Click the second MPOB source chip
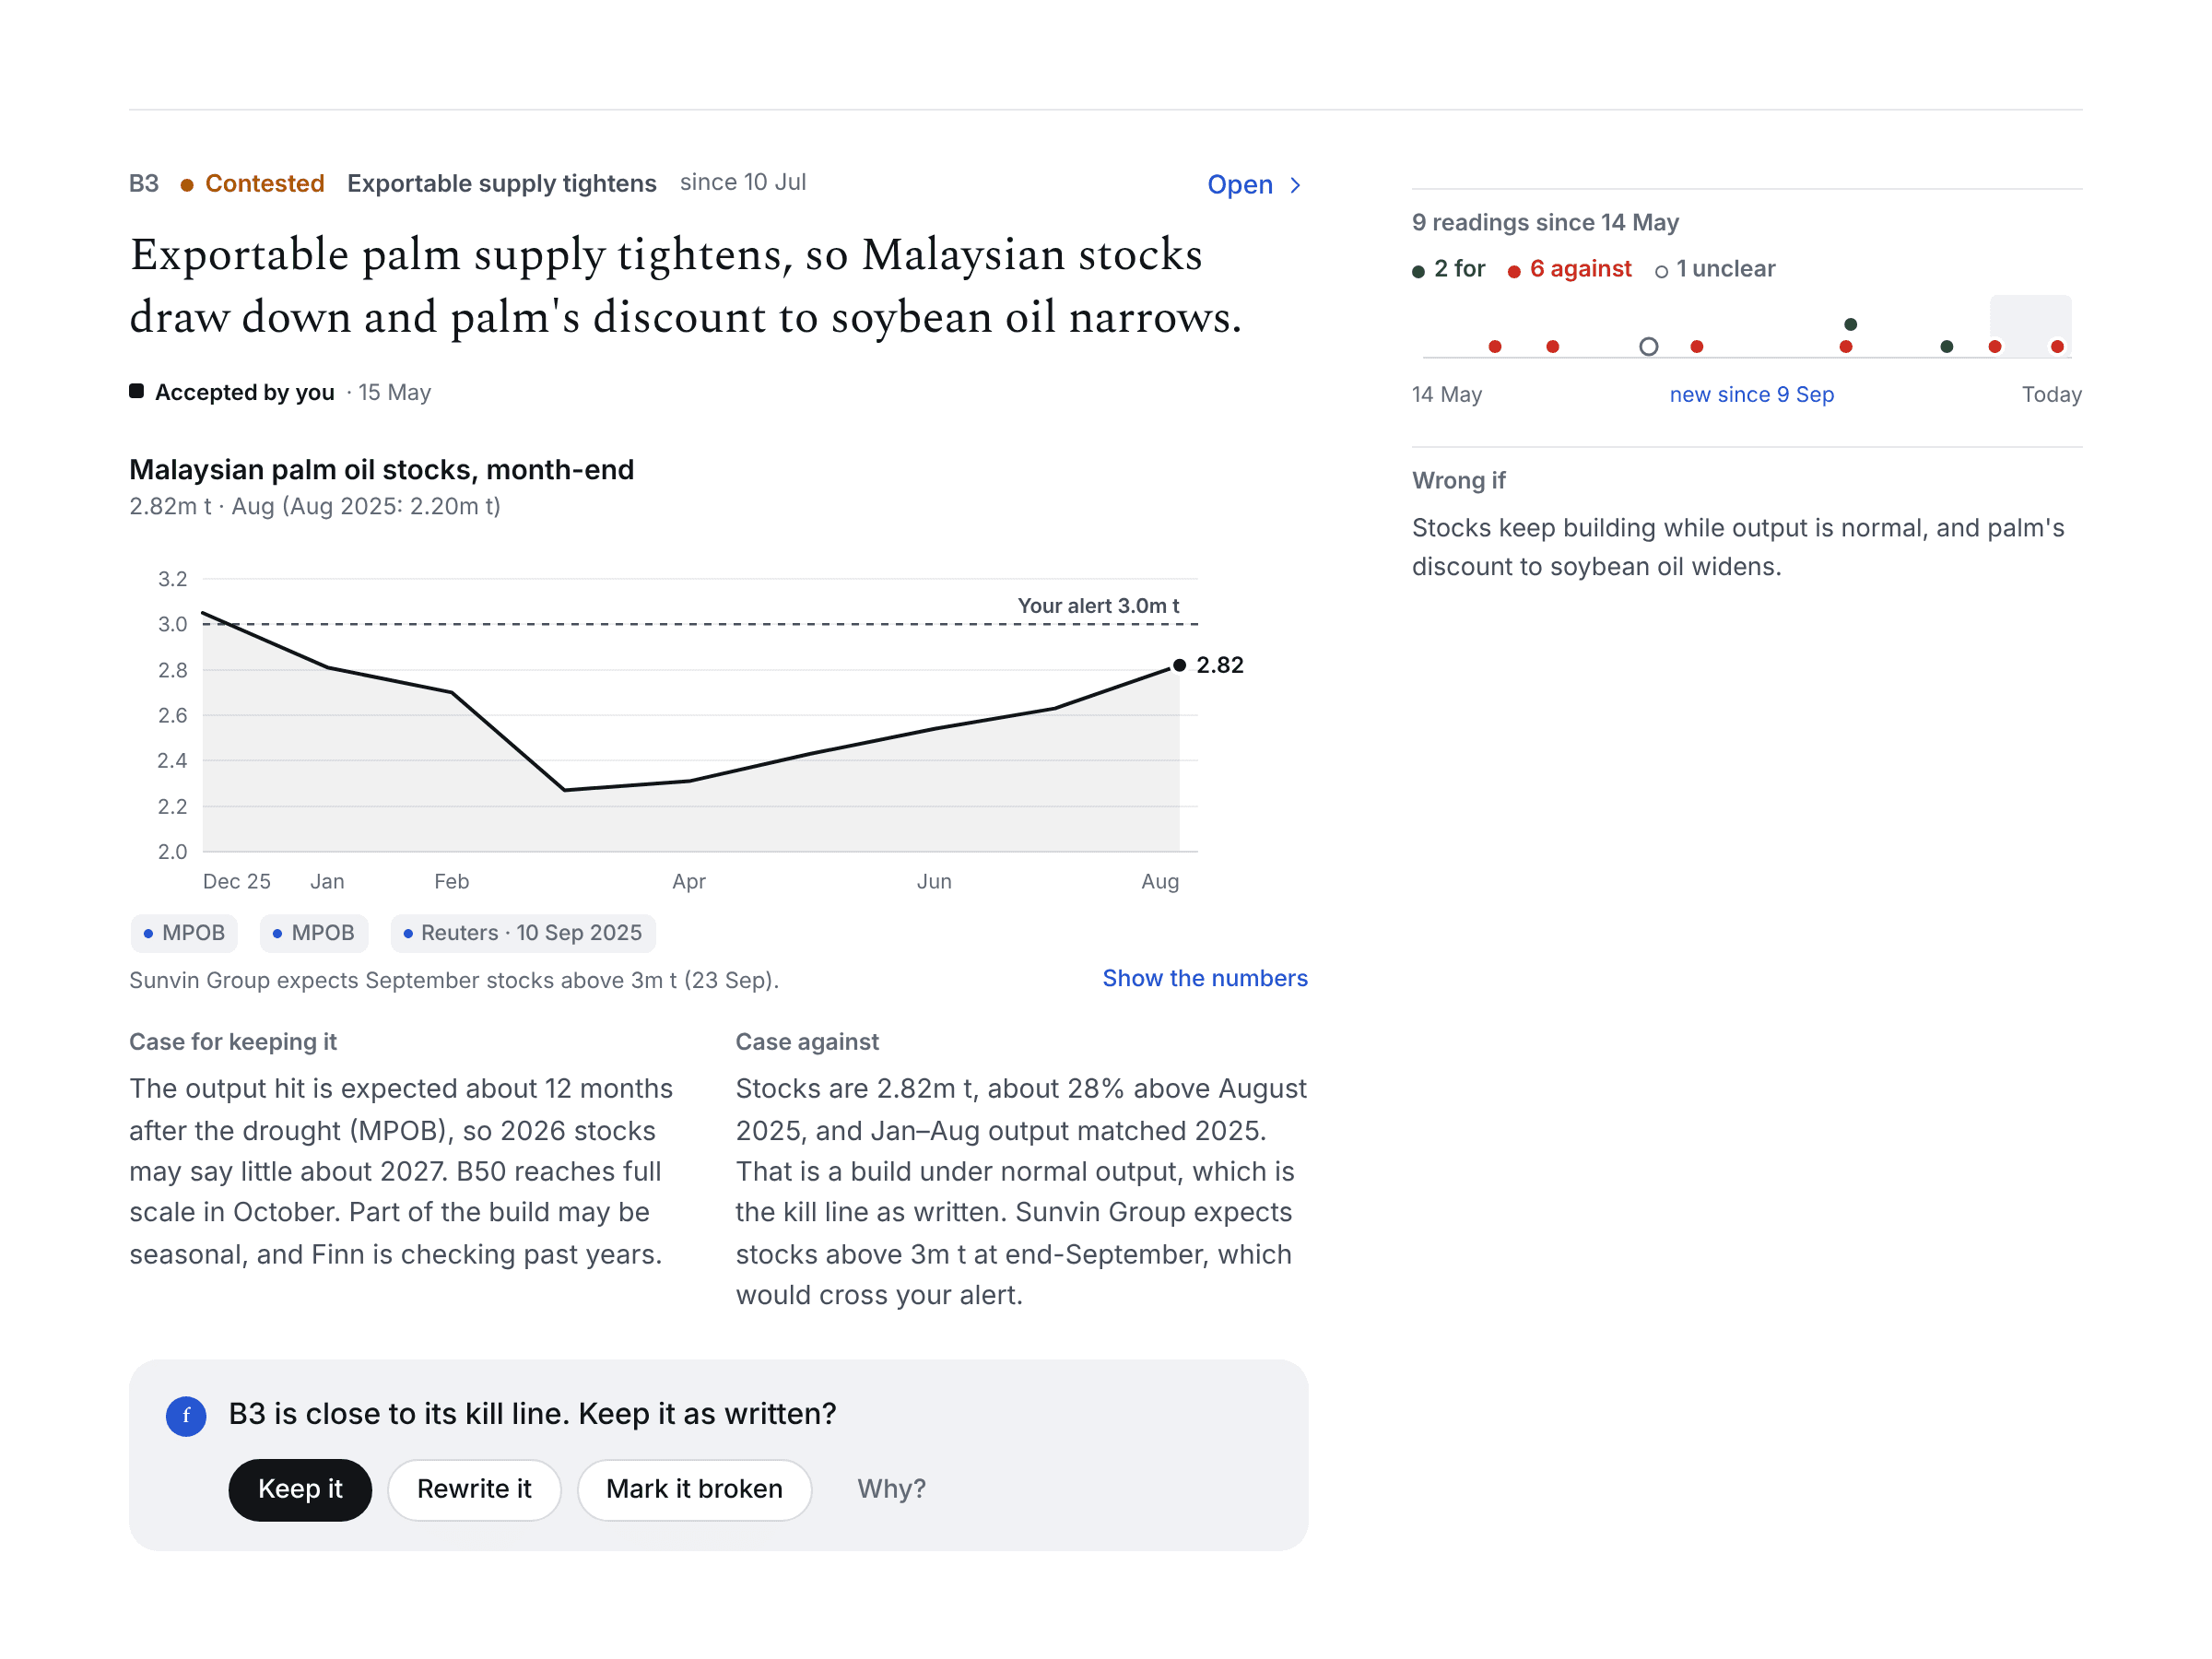Screen dimensions: 2212x1659 coord(314,933)
